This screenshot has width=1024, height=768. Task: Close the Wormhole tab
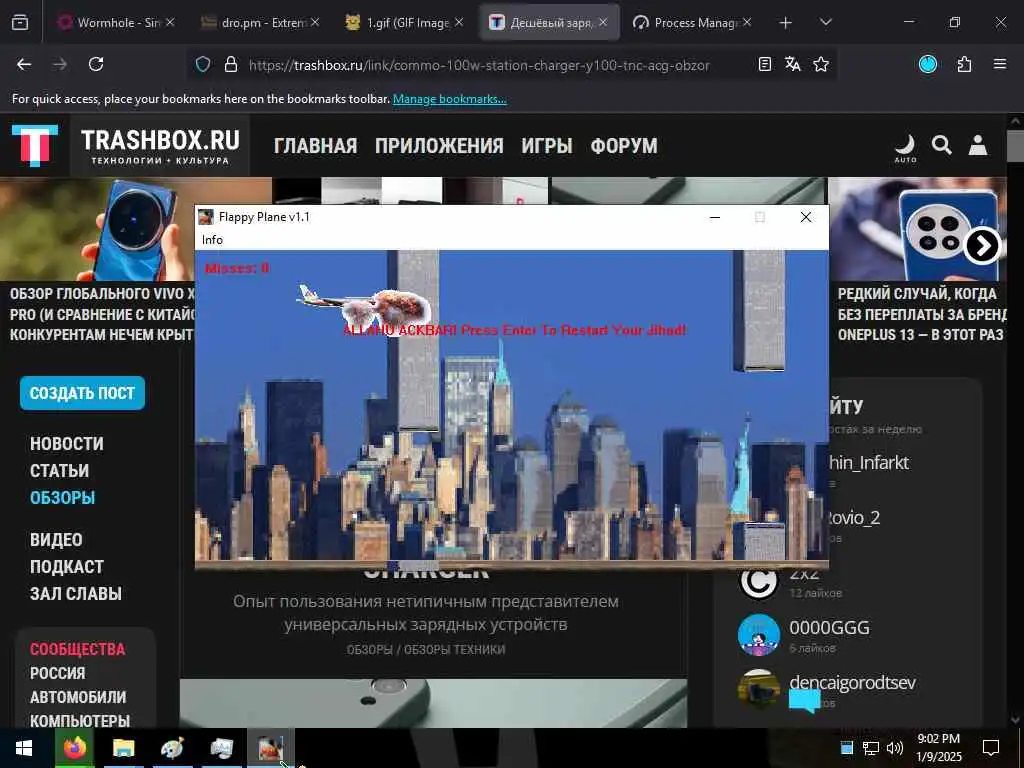[170, 22]
